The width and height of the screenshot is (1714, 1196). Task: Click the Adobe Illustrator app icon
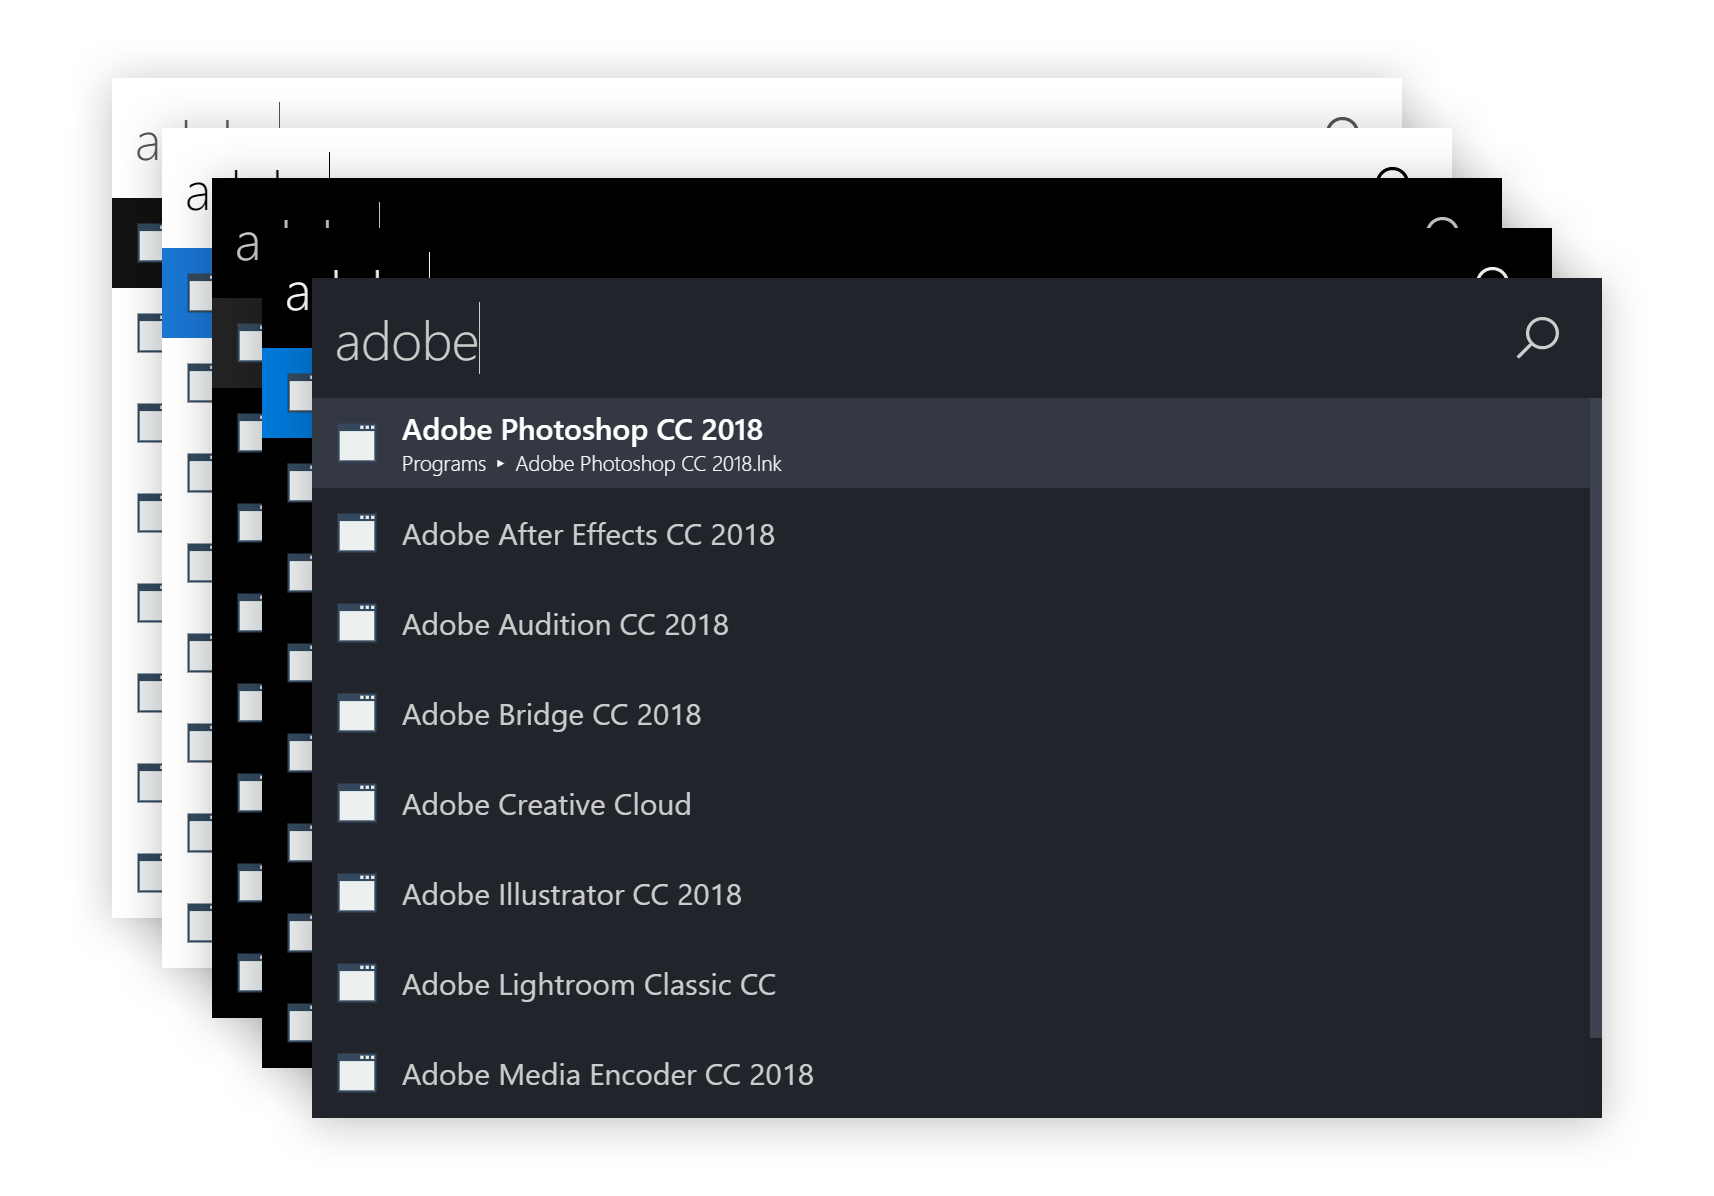357,893
